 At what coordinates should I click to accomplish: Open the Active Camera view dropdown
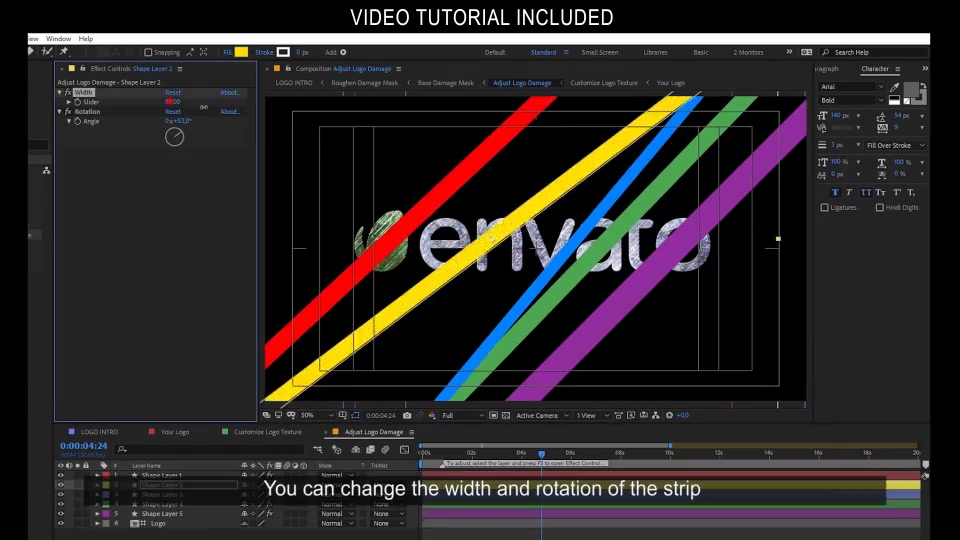[542, 415]
